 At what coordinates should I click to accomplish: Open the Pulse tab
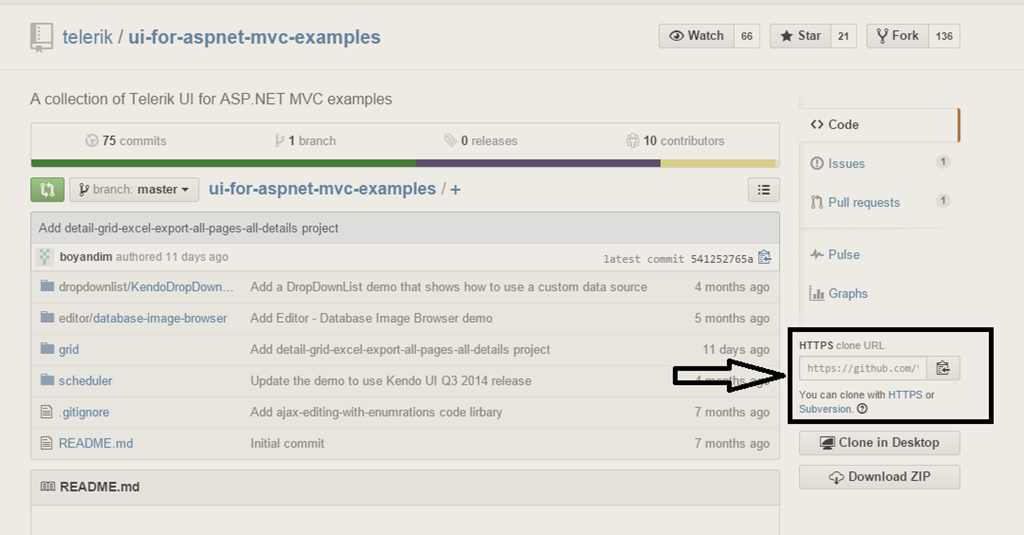843,255
